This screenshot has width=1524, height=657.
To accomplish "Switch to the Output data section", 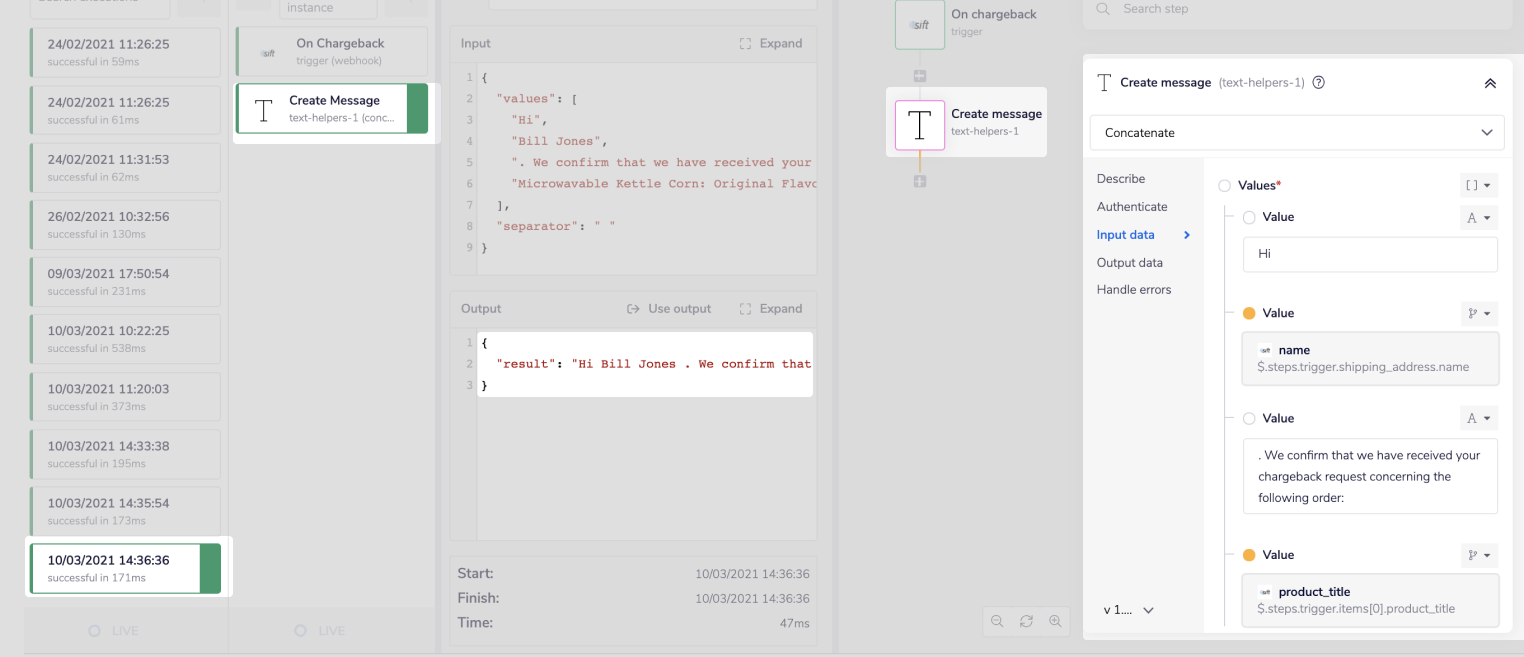I will pos(1129,263).
